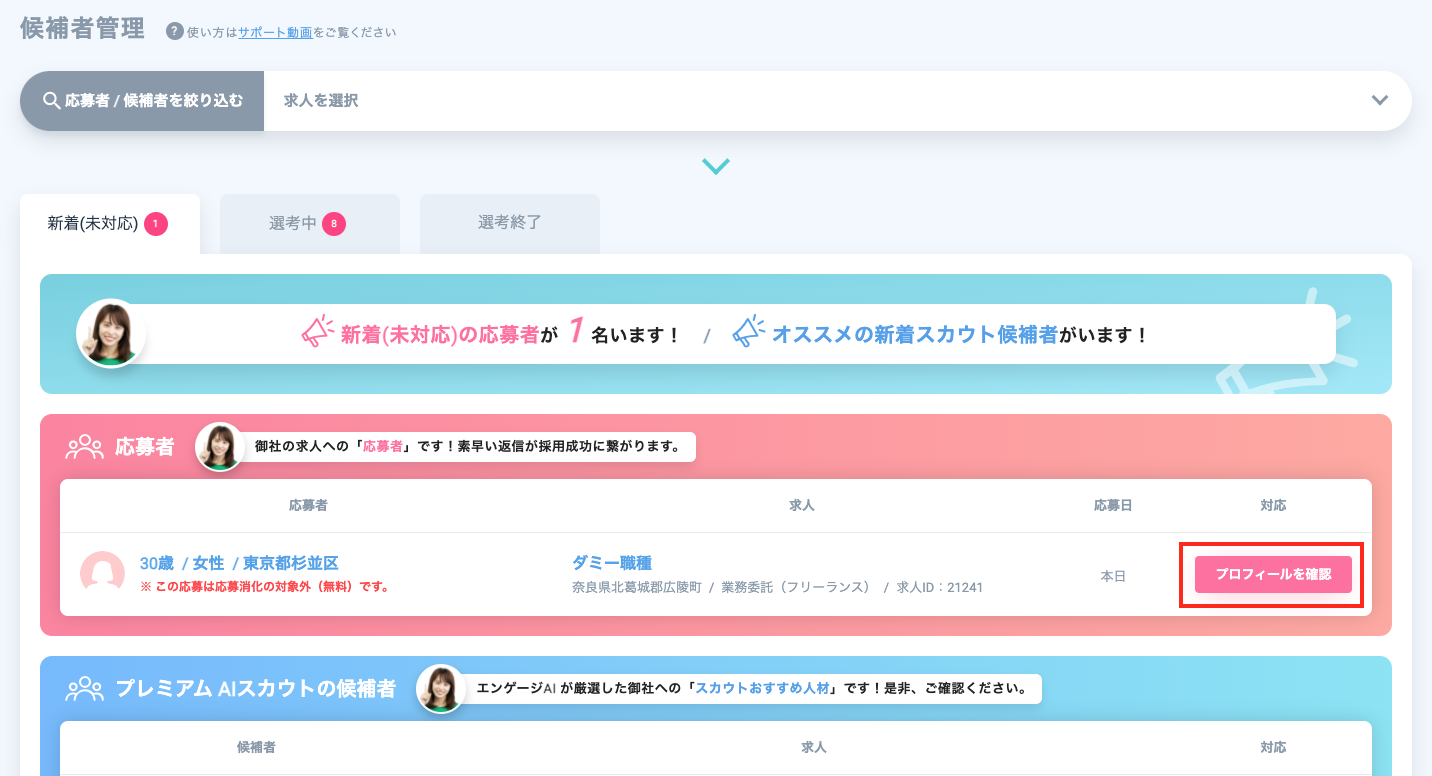Open applicant 30歳 / 女性 / 東京都杉並区
This screenshot has width=1432, height=776.
click(239, 564)
